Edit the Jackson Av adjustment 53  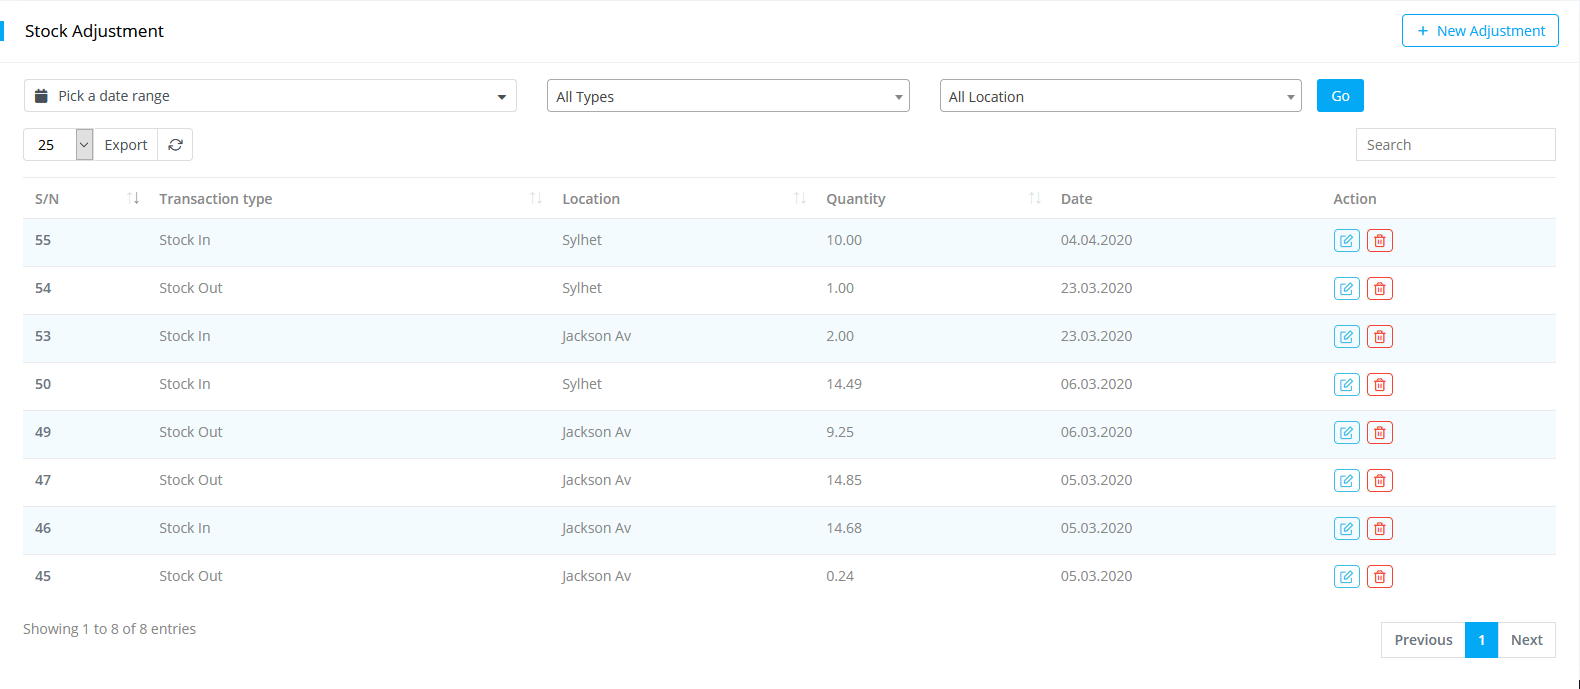1346,337
